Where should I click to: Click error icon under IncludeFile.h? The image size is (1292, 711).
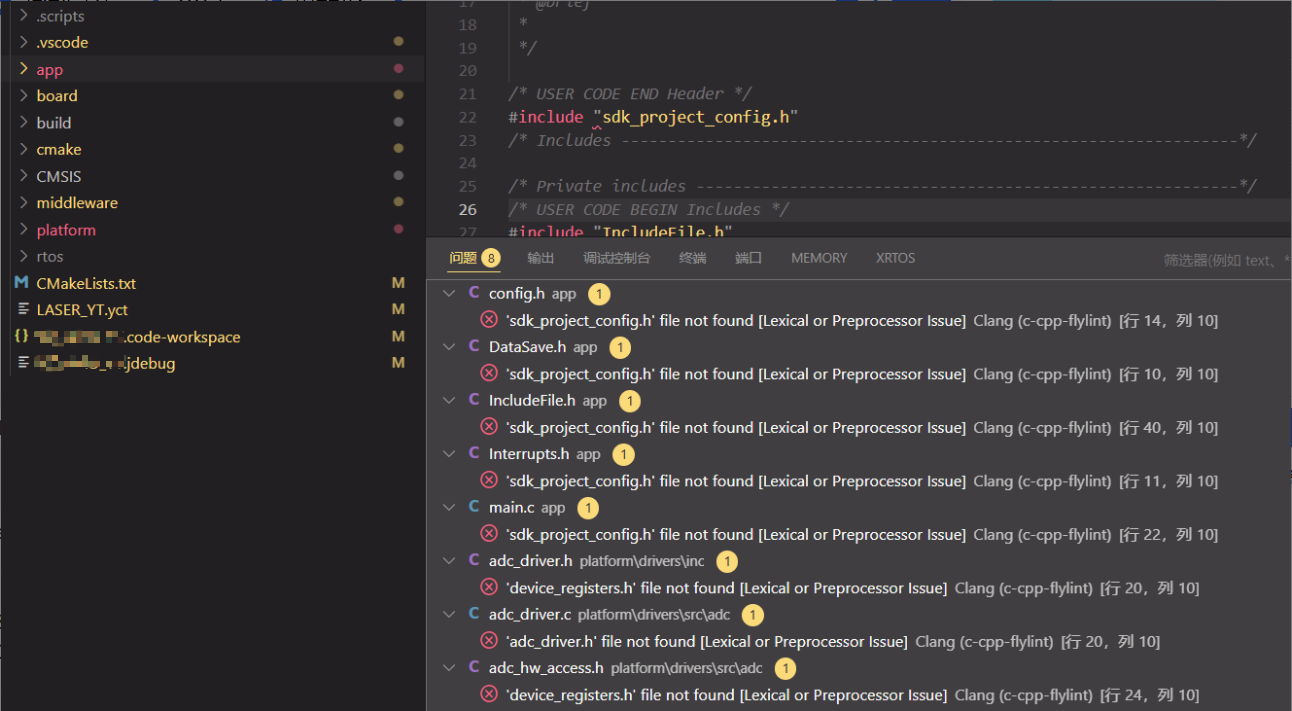click(x=489, y=427)
